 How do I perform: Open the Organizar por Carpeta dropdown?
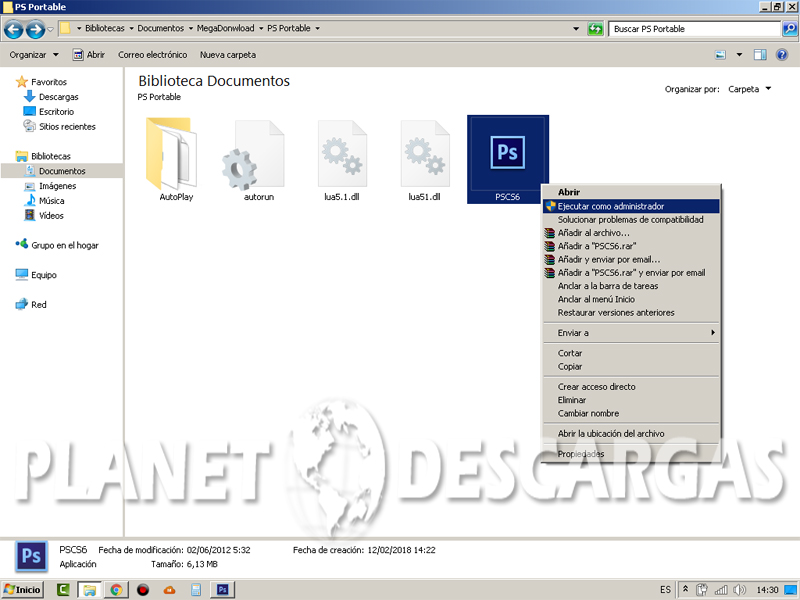coord(749,89)
